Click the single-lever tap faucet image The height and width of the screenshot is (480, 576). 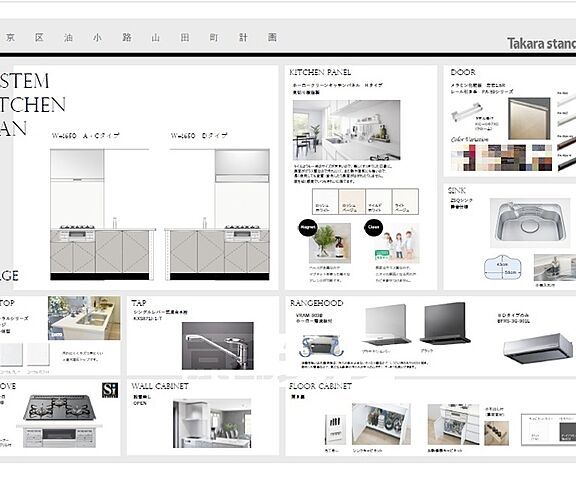pyautogui.click(x=217, y=346)
